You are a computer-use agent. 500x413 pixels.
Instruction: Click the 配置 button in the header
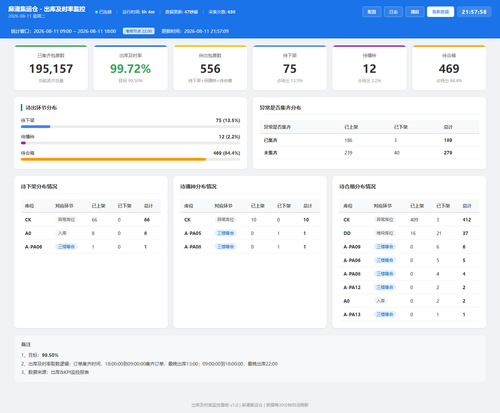point(372,12)
